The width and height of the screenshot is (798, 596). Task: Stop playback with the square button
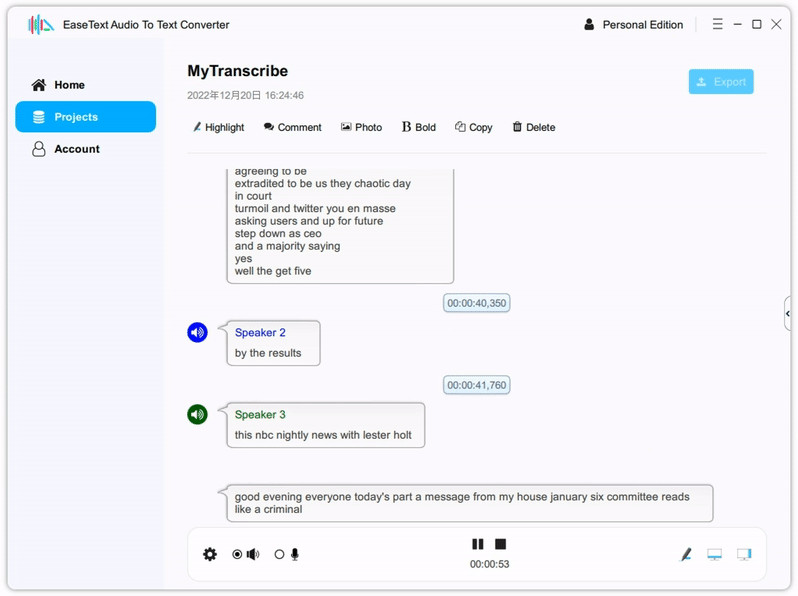pos(501,544)
